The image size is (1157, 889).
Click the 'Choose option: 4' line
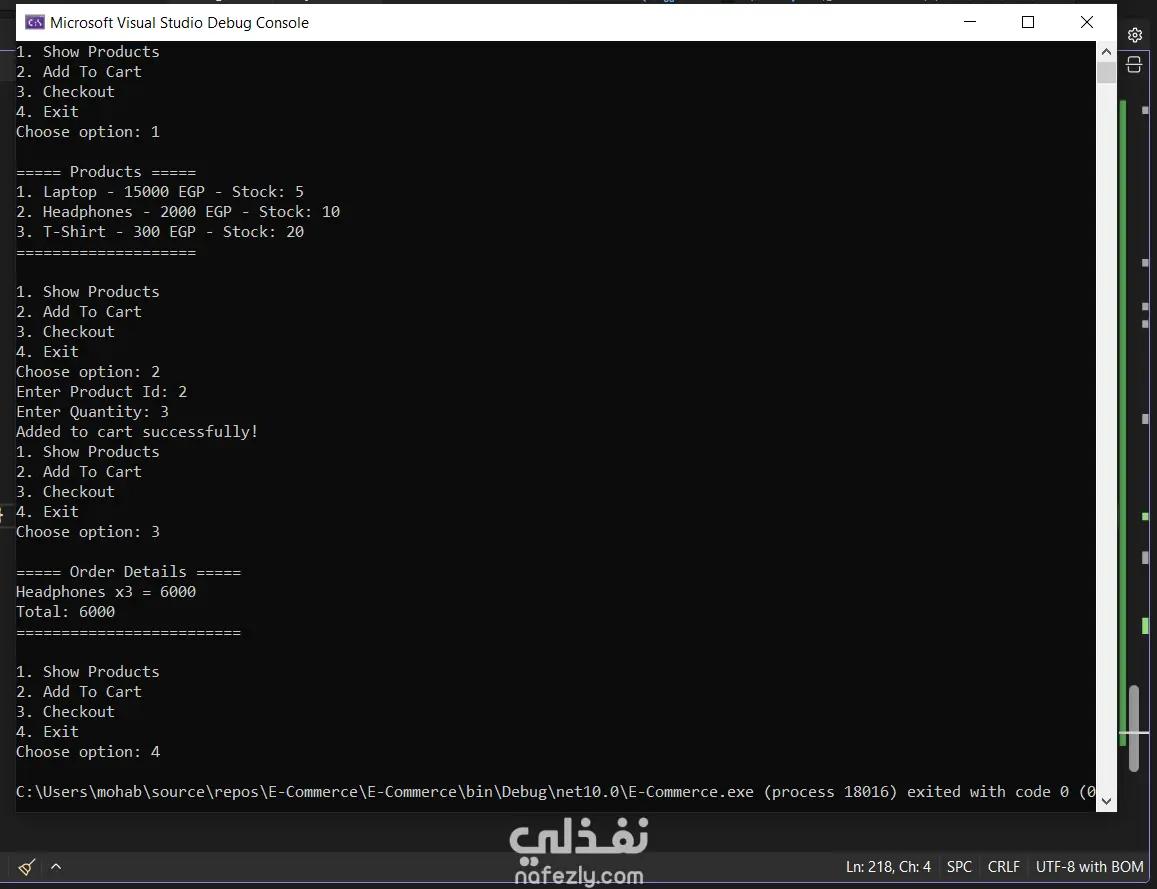coord(88,752)
